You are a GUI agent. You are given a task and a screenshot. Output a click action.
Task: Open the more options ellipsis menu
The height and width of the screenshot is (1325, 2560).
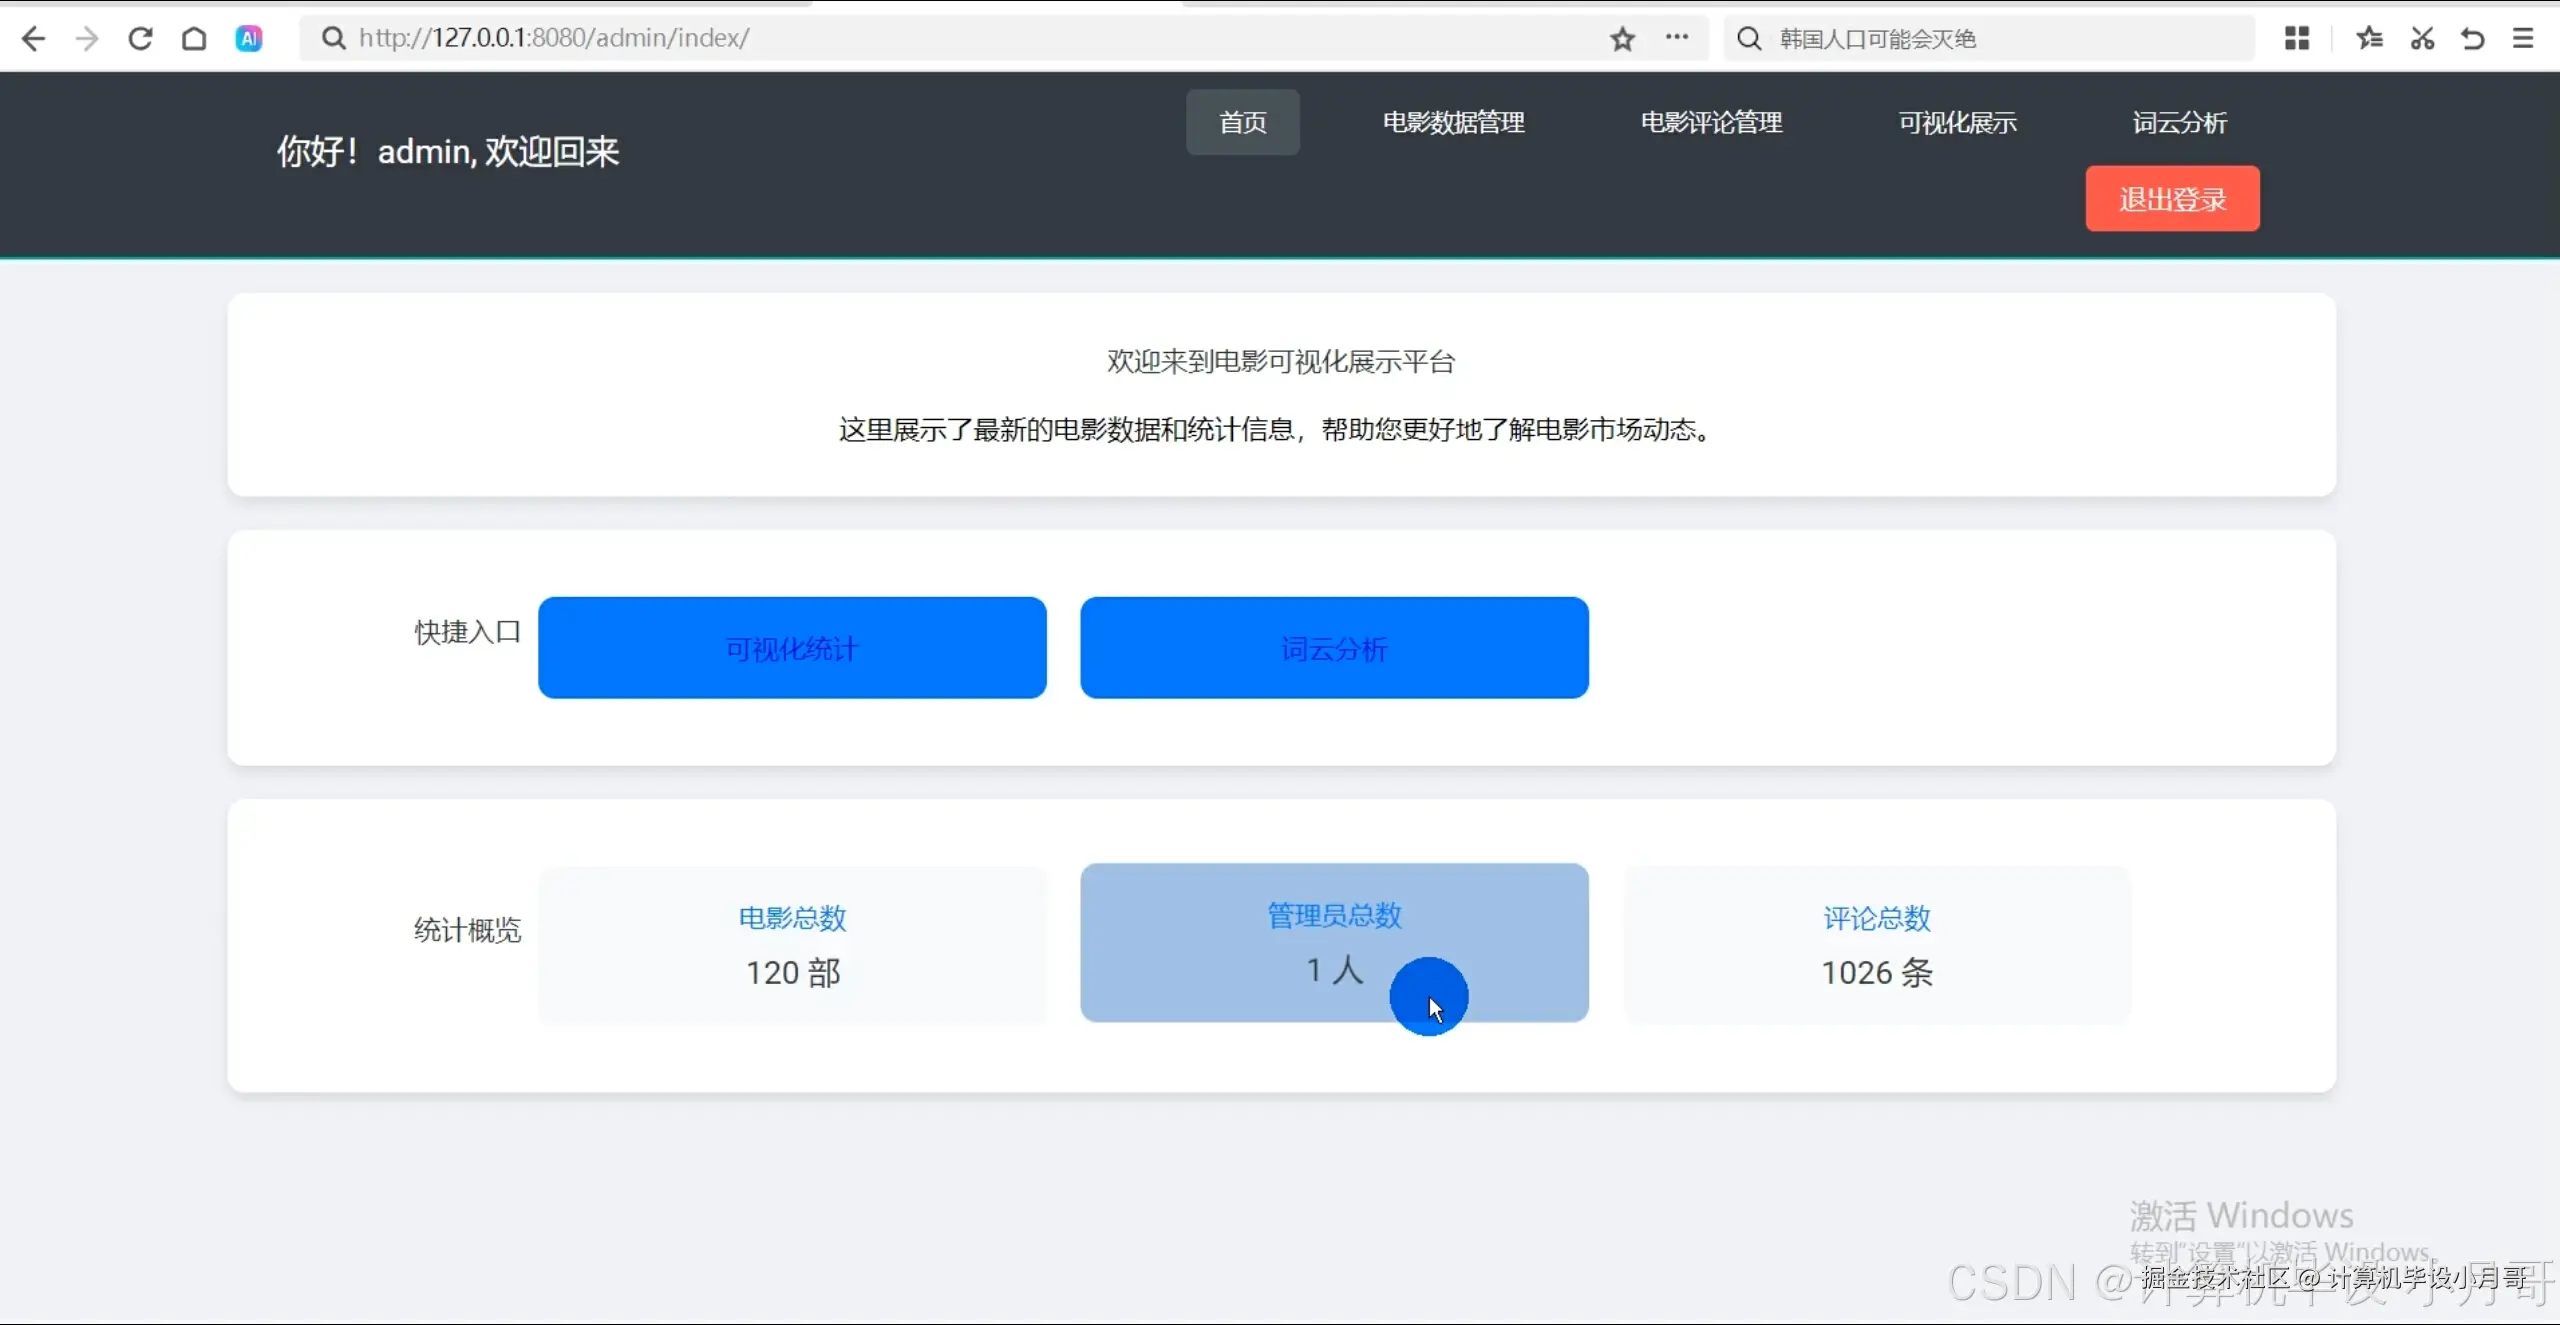tap(1678, 38)
